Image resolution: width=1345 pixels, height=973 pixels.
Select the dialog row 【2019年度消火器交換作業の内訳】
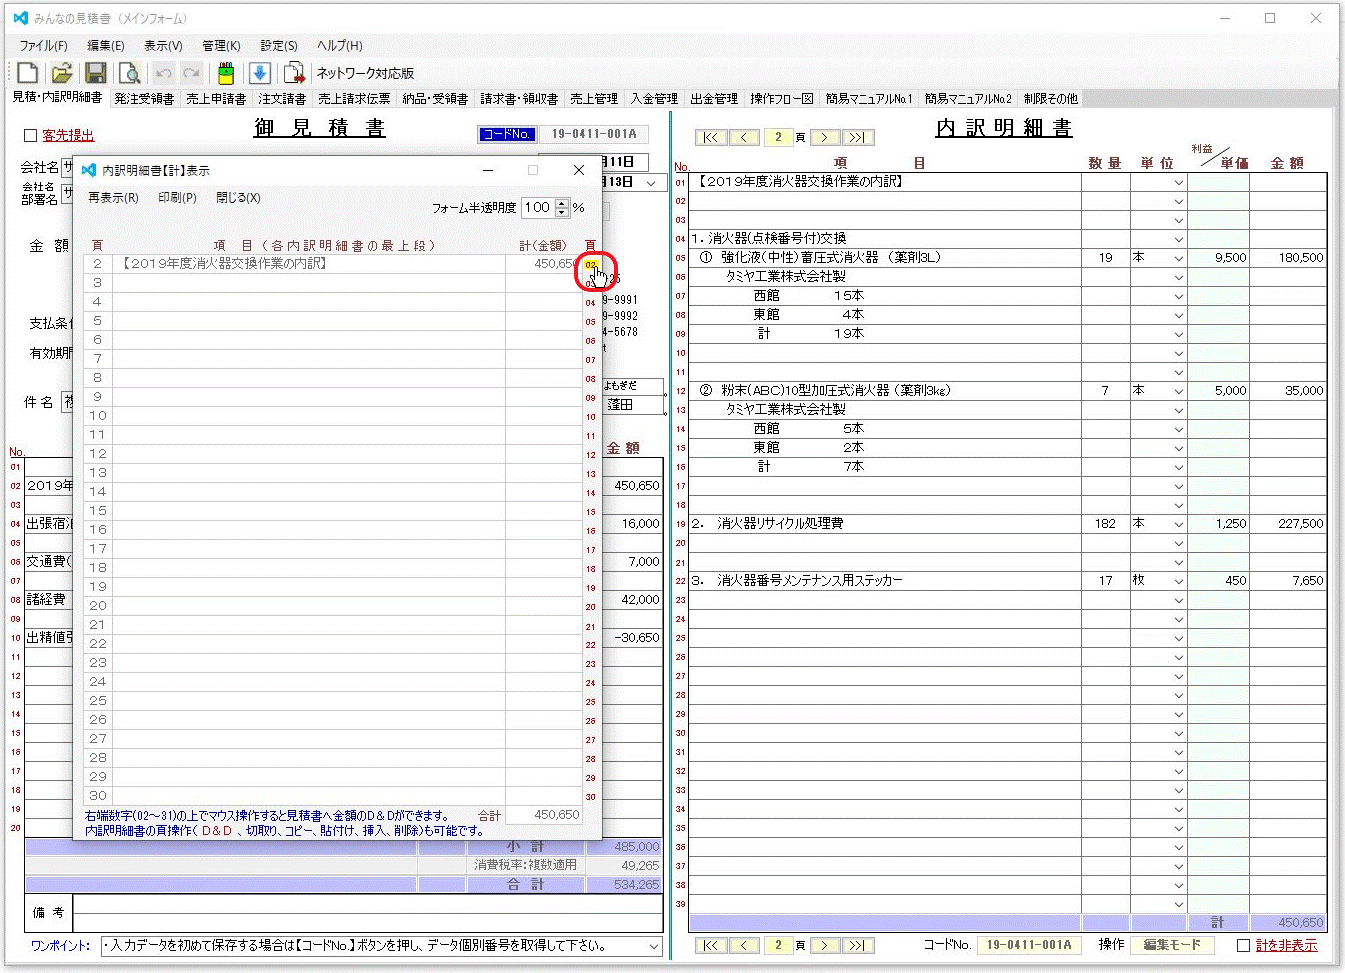pyautogui.click(x=308, y=264)
